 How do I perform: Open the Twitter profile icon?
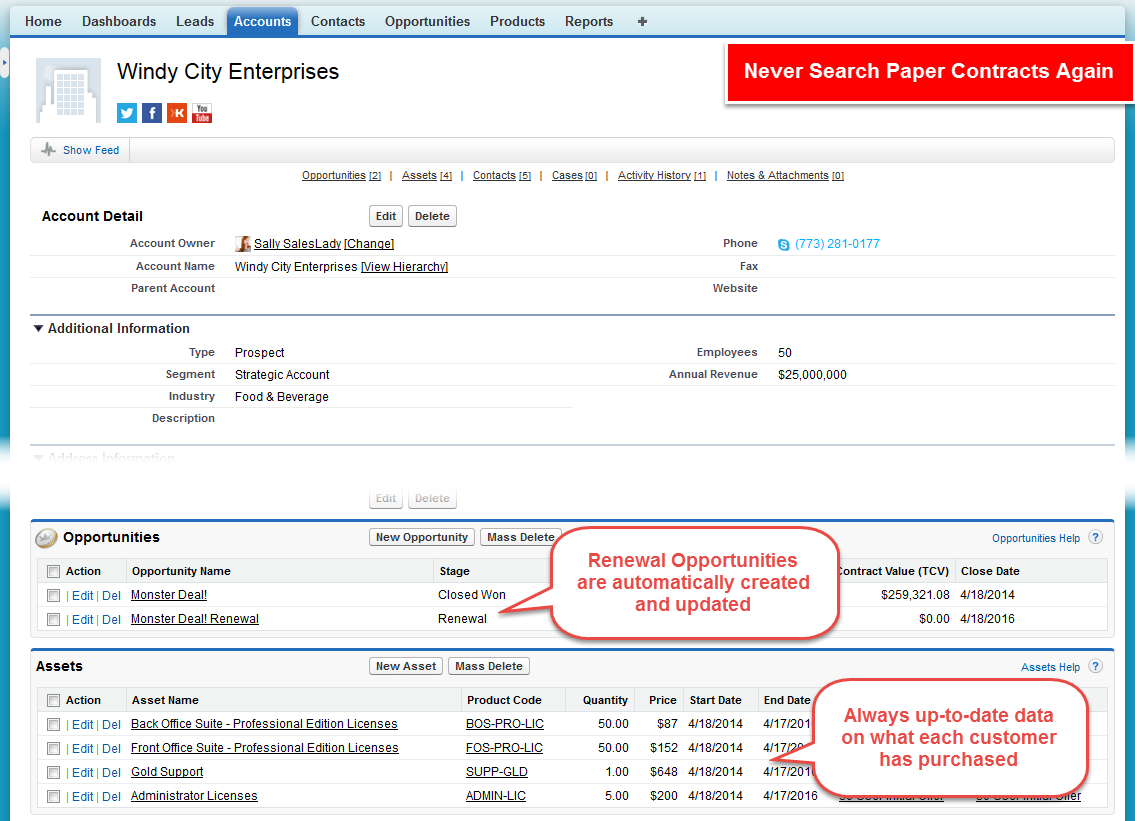(x=126, y=113)
